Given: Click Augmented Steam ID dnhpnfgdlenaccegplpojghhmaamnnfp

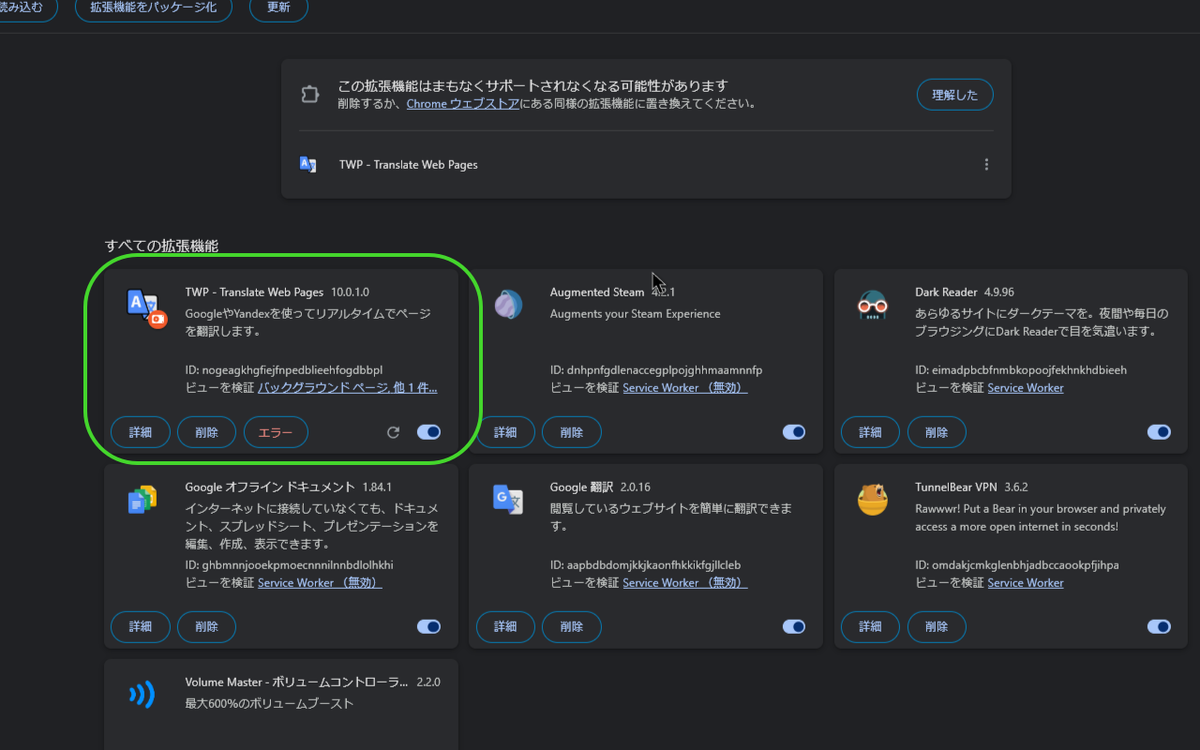Looking at the screenshot, I should [x=656, y=370].
